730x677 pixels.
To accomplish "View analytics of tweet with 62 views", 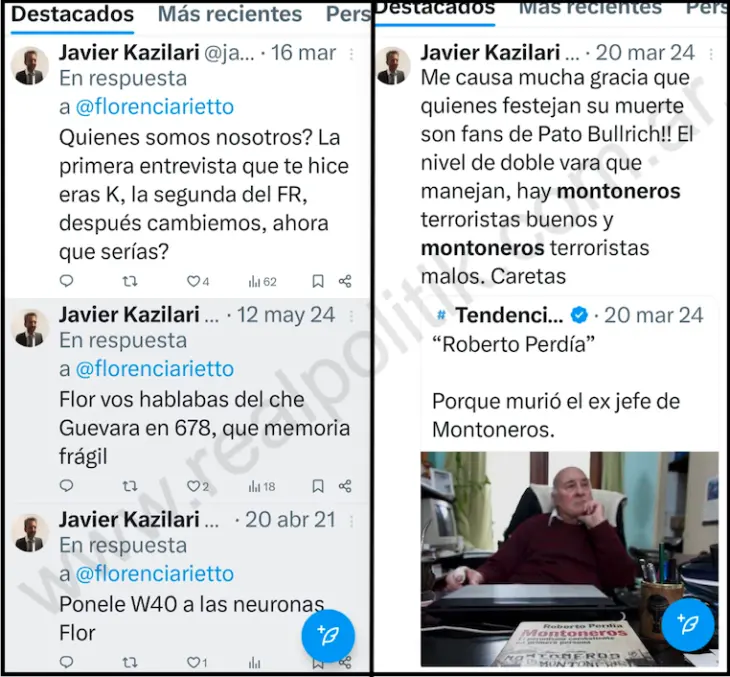I will pos(263,281).
